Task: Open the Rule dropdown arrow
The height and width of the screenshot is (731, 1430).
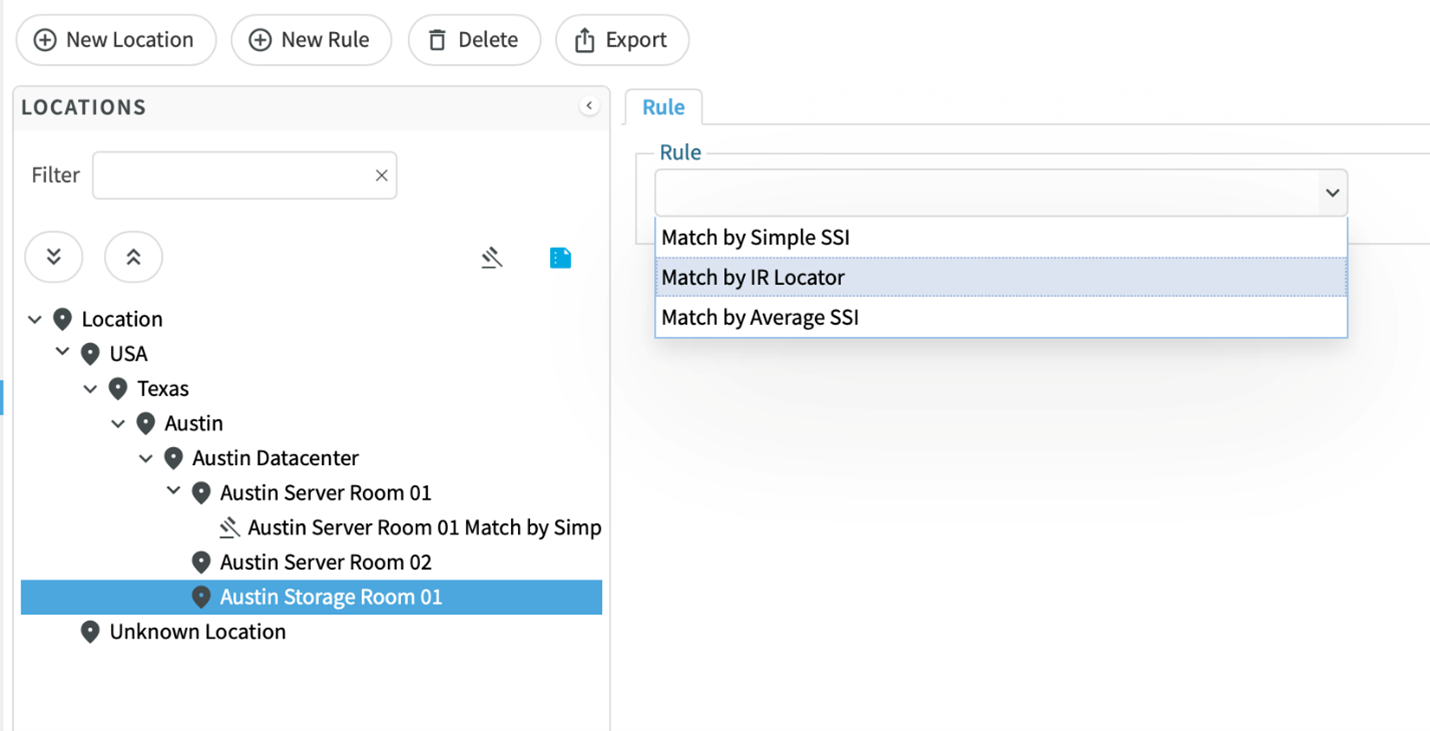Action: (x=1332, y=193)
